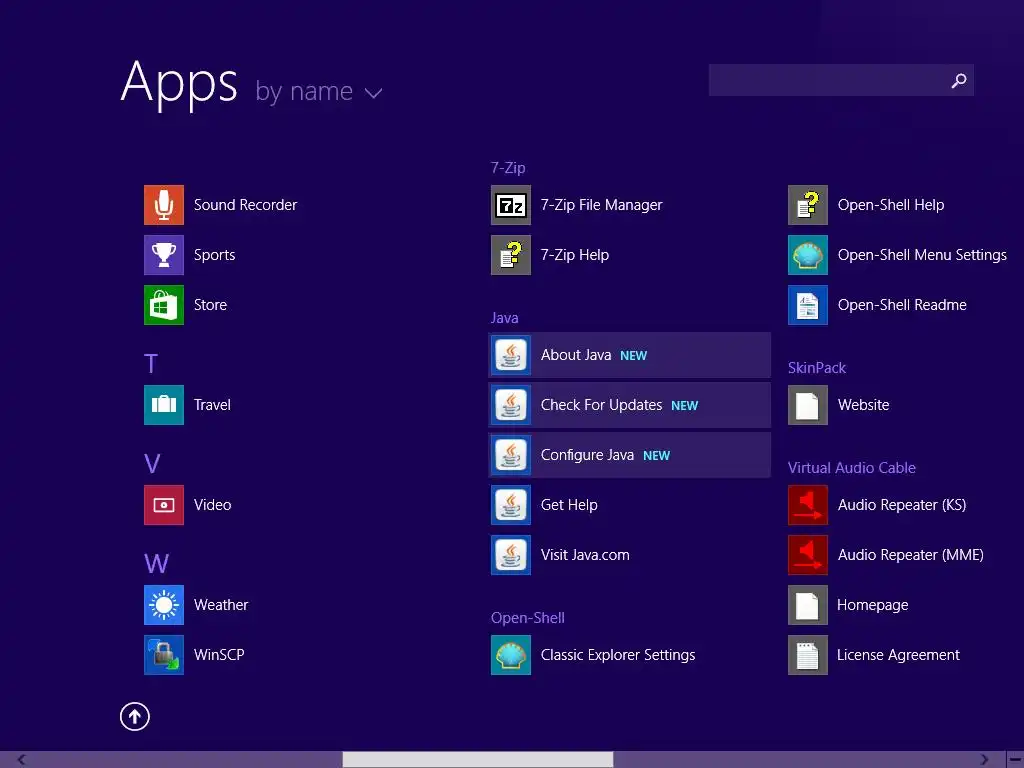1024x768 pixels.
Task: Click the 'Classic Explorer Settings' label
Action: [x=618, y=655]
